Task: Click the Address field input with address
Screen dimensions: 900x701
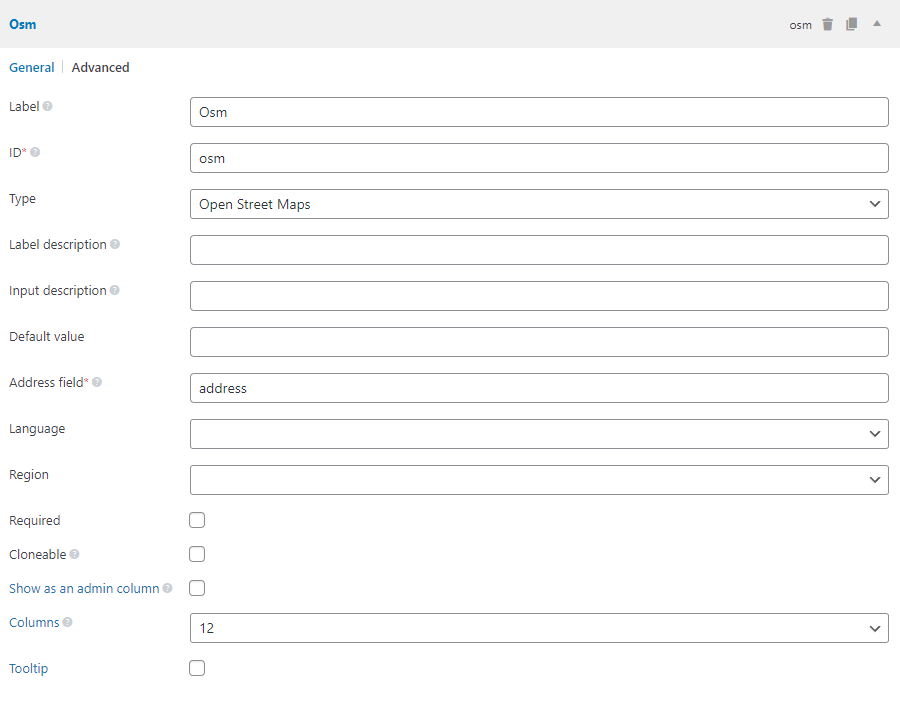Action: point(539,388)
